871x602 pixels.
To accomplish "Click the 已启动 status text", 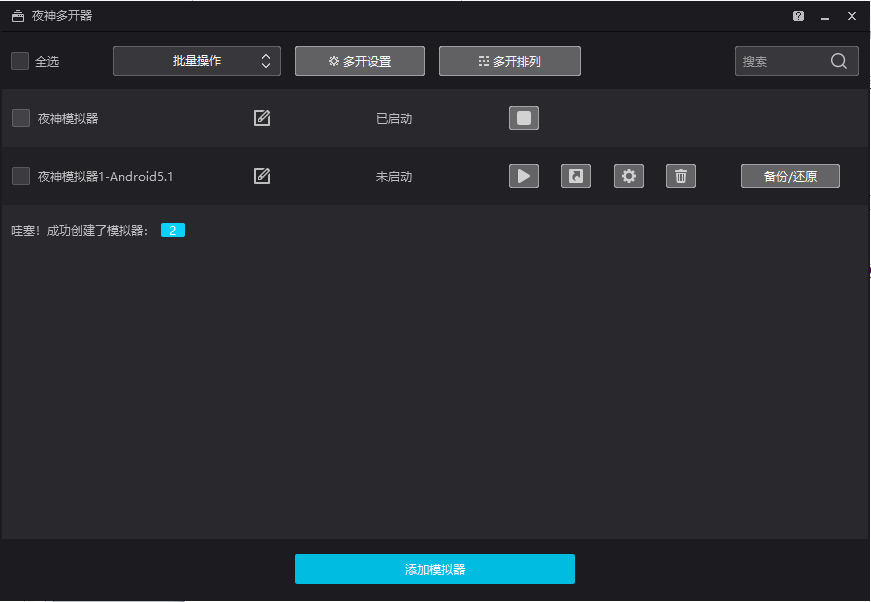I will click(394, 118).
